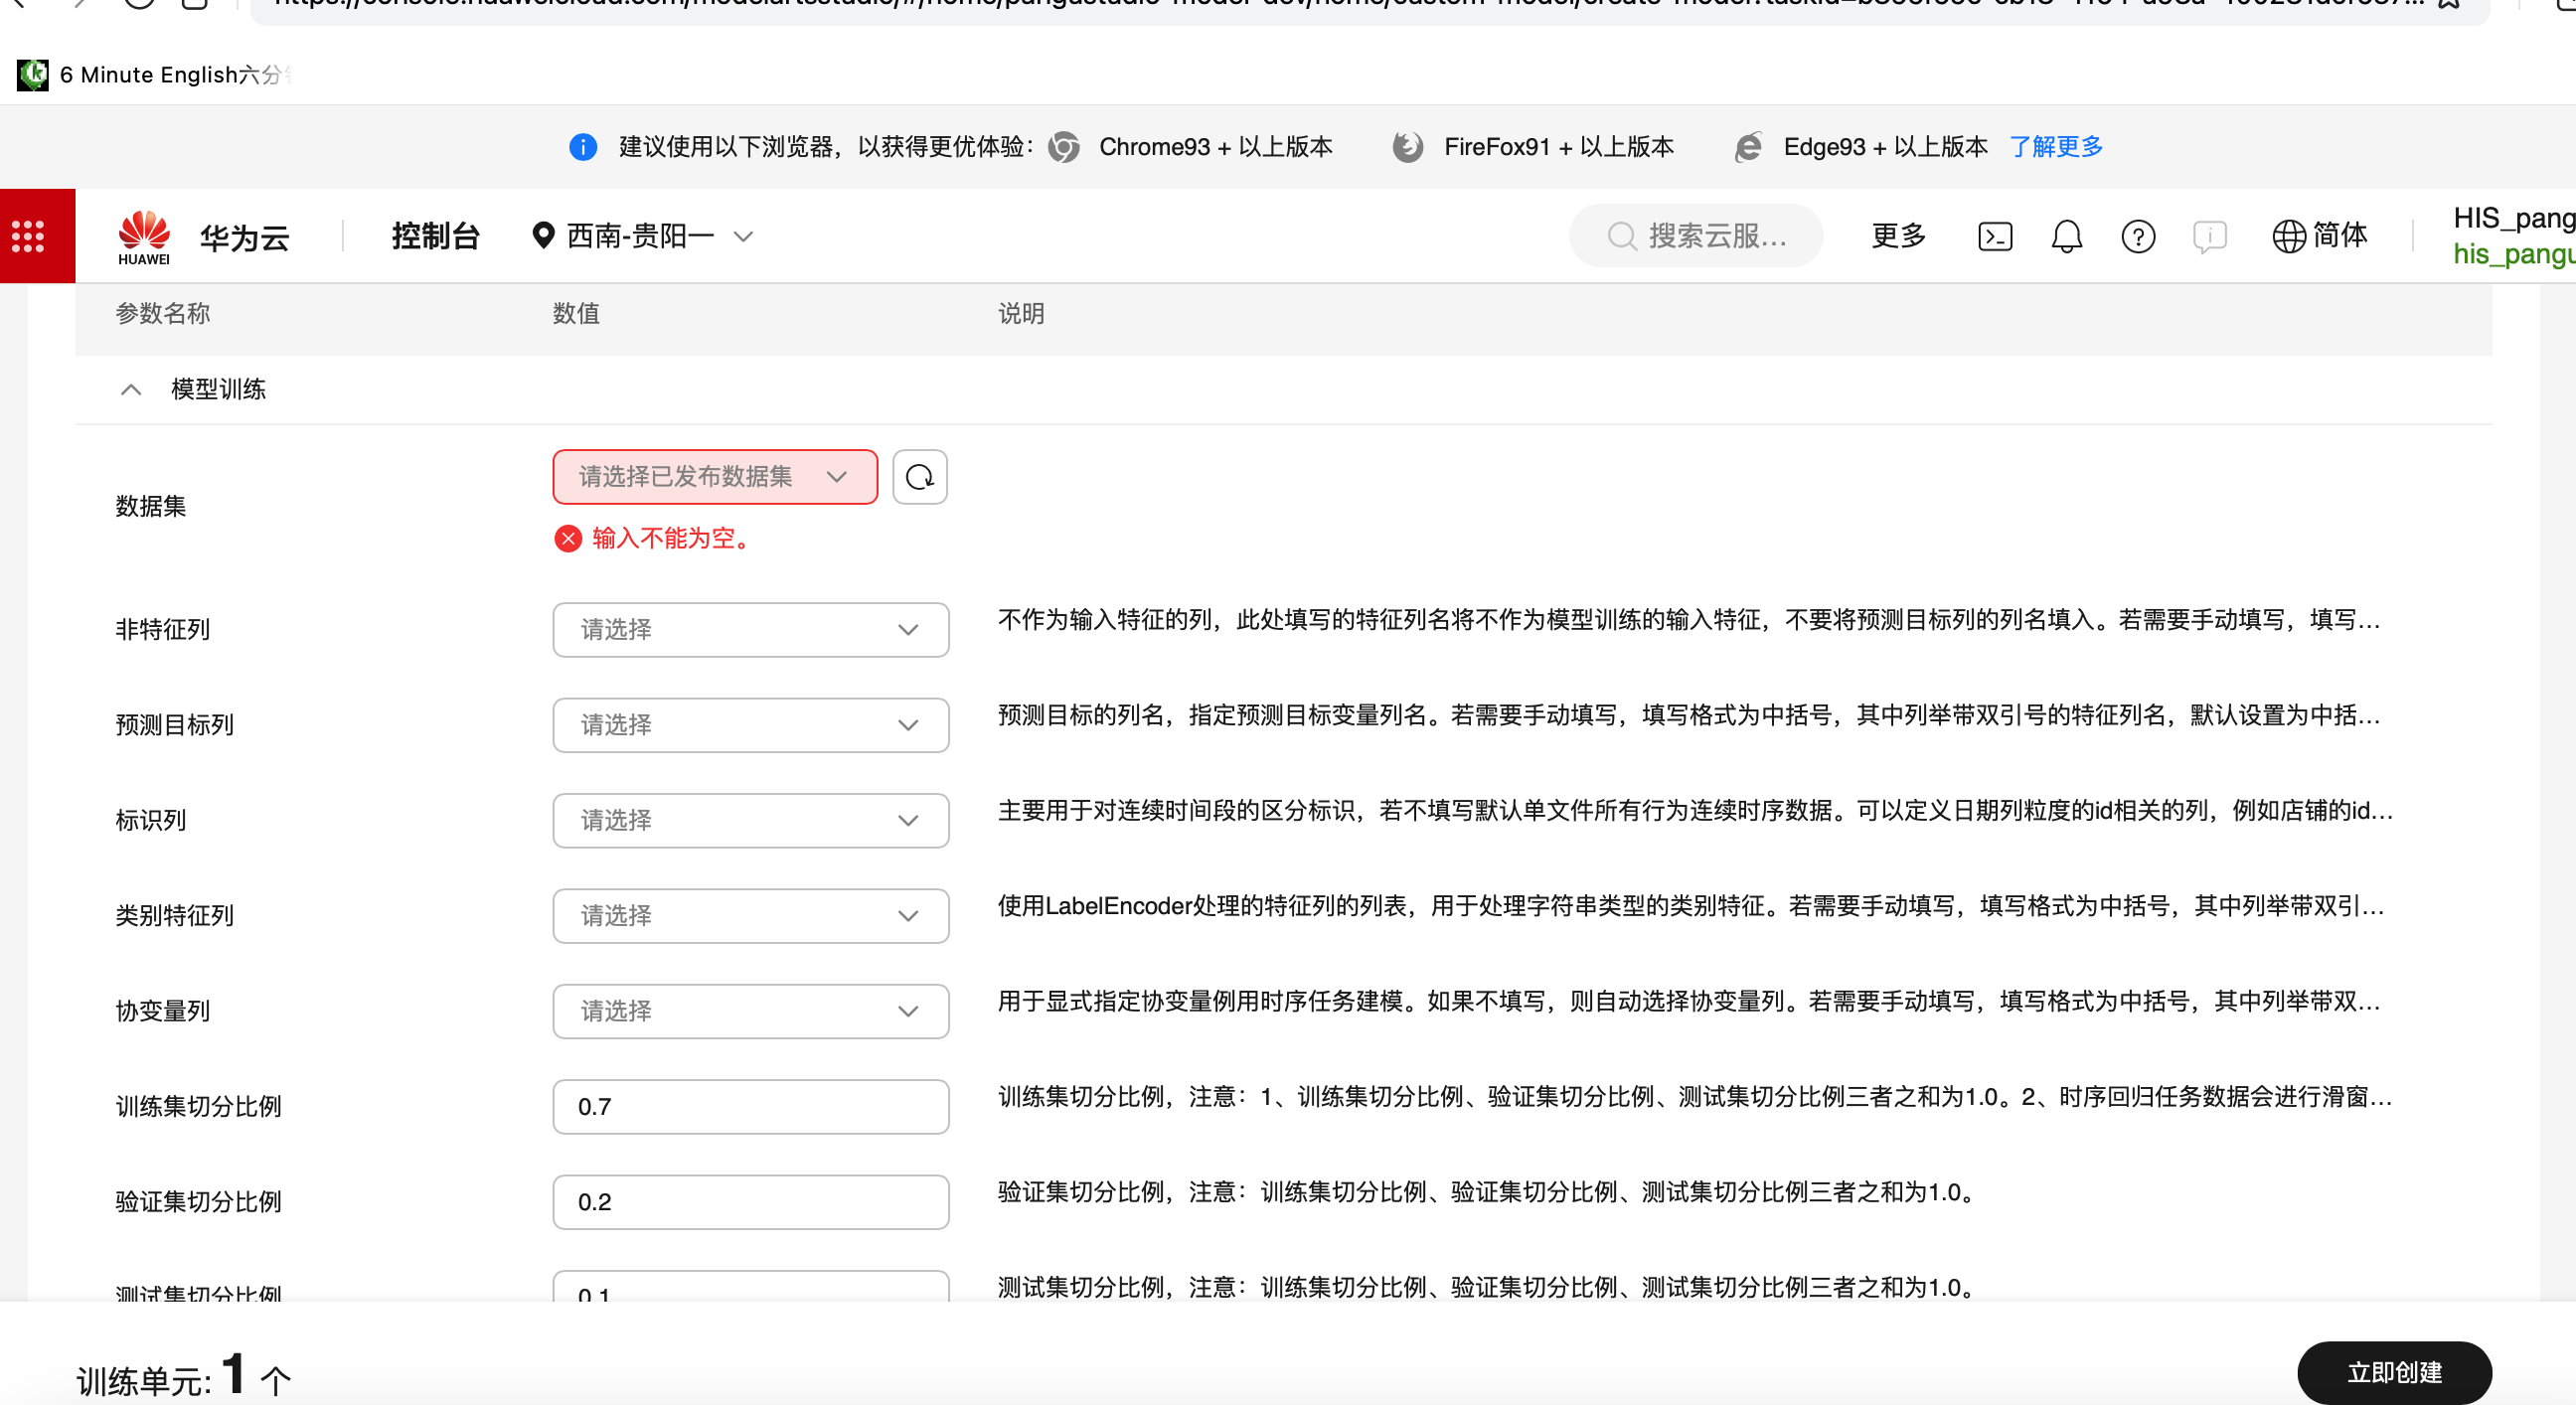Open the 请选择已发布数据集 dropdown
The image size is (2576, 1405).
click(x=715, y=477)
